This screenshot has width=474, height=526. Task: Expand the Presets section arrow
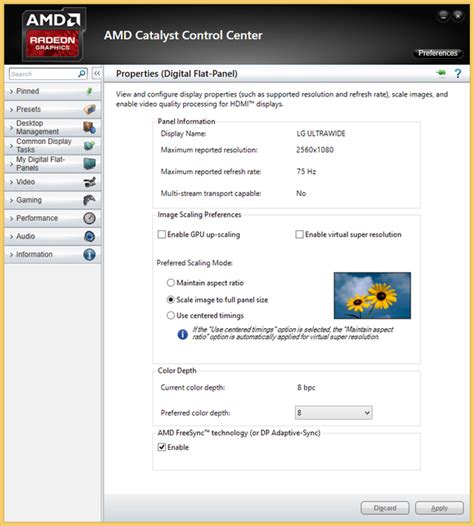pyautogui.click(x=11, y=110)
